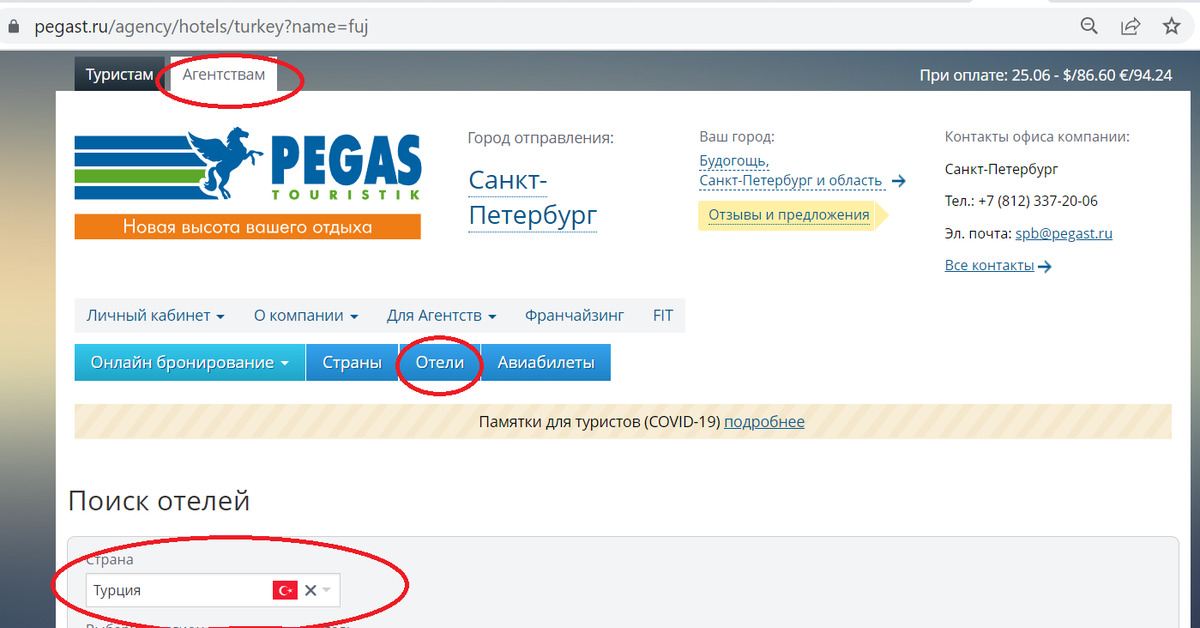Click the Будогощь city link
This screenshot has height=628, width=1200.
pos(734,160)
